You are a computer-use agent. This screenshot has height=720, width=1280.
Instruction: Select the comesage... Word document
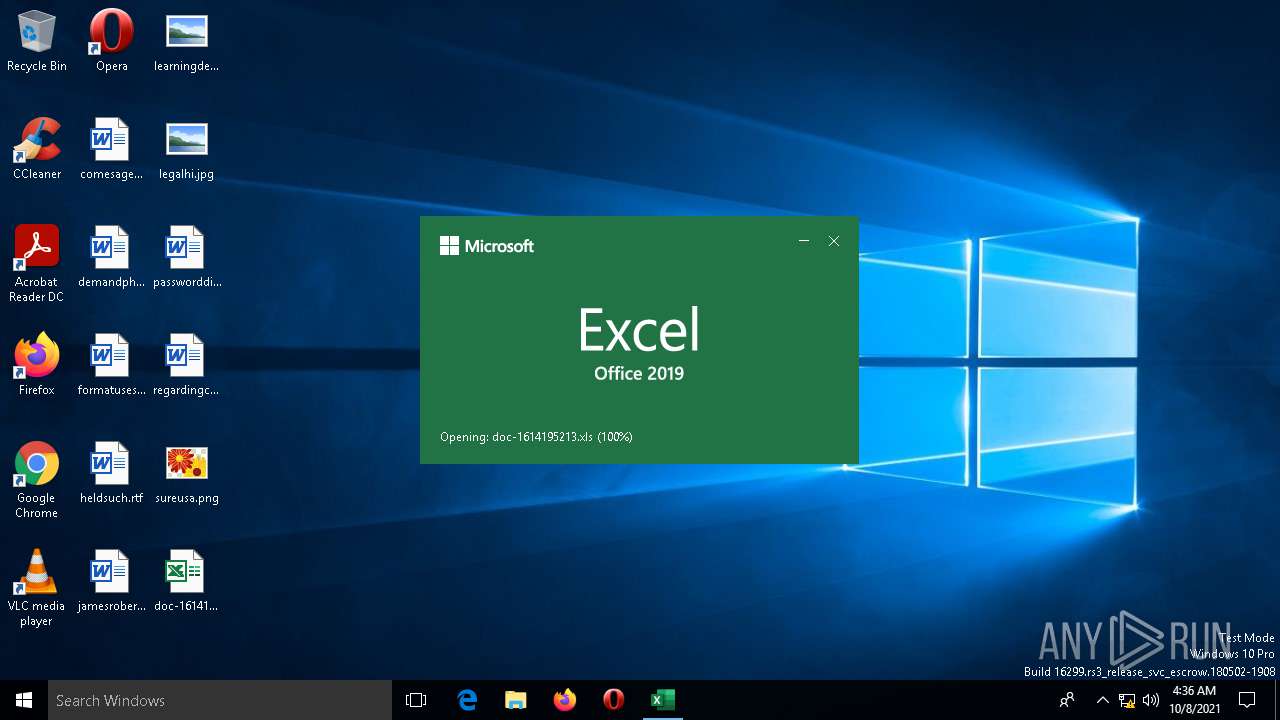[x=112, y=149]
